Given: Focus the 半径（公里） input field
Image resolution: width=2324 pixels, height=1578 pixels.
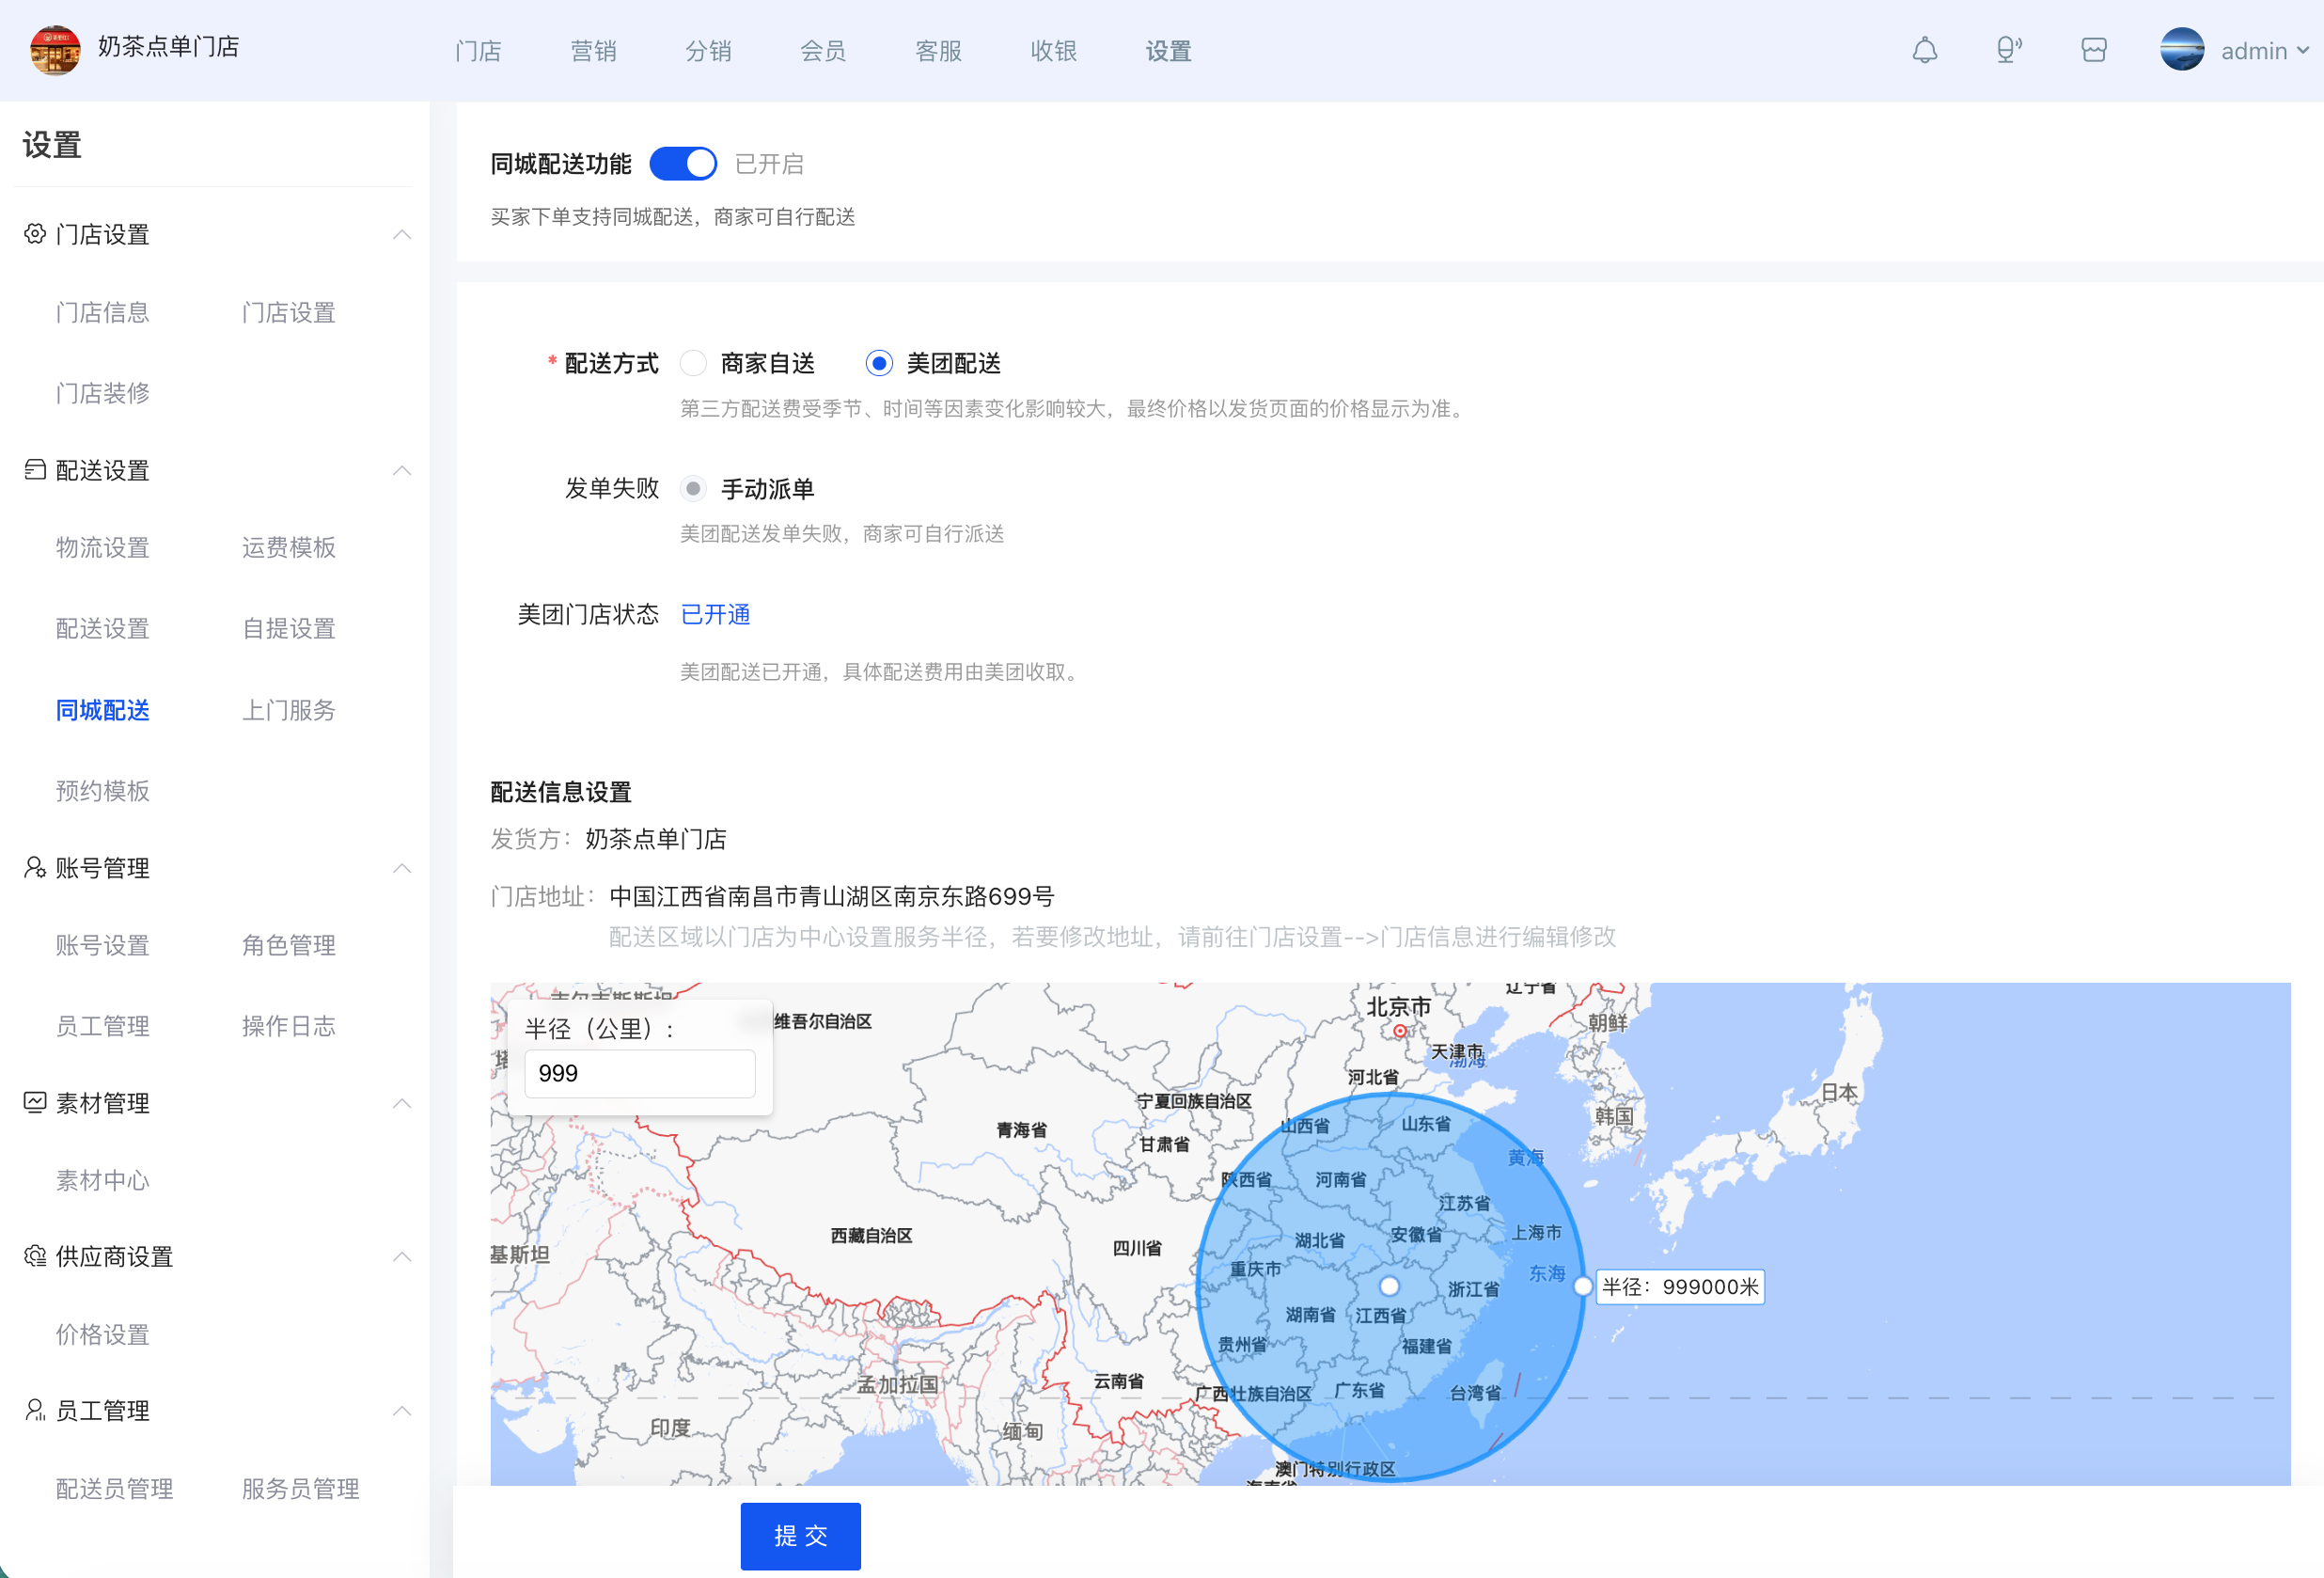Looking at the screenshot, I should 639,1073.
